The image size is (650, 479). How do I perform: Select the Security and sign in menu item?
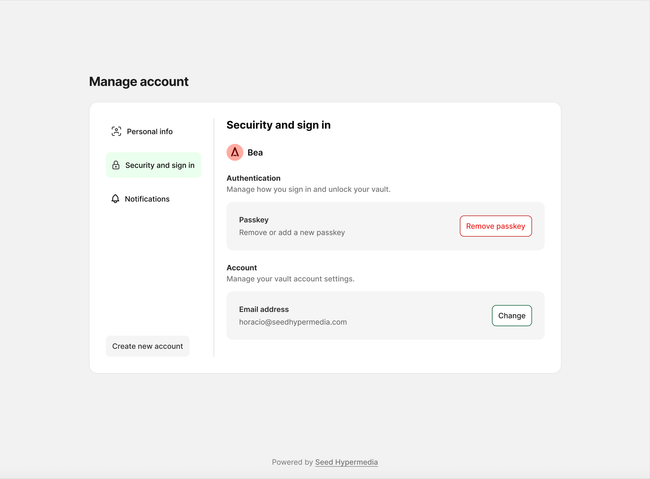click(159, 165)
